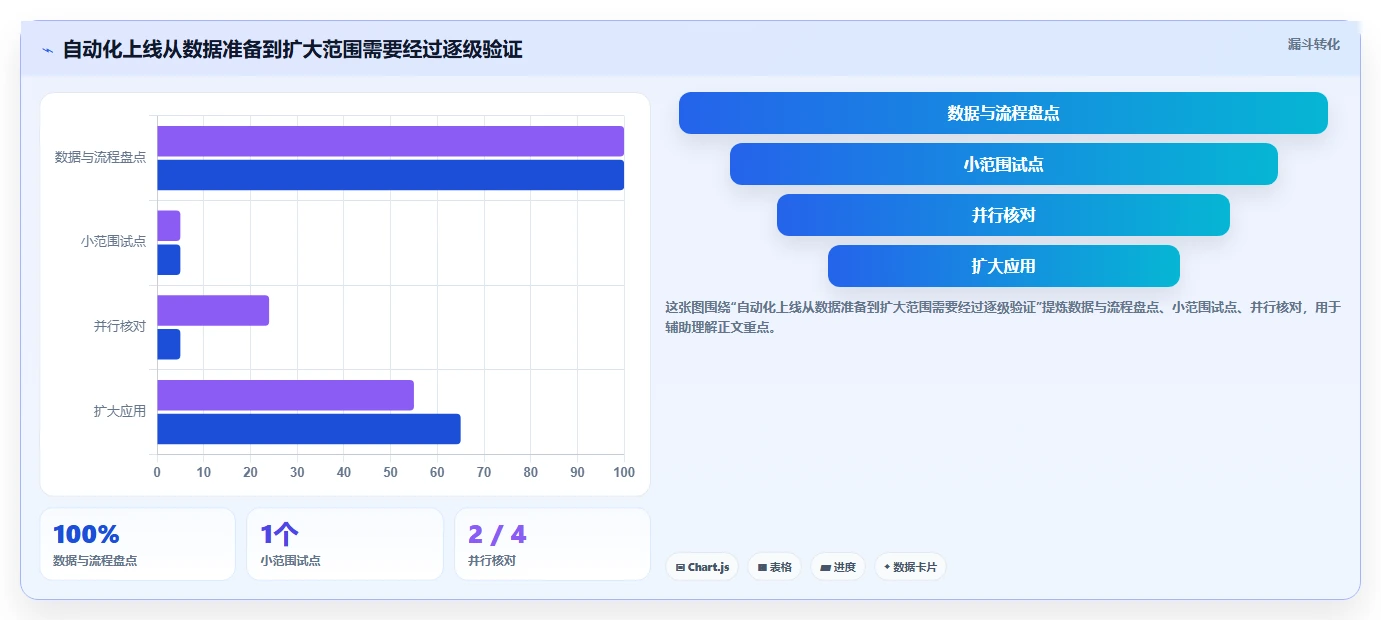Click the 小范围试点 caption under 1个
The image size is (1381, 620).
point(291,561)
